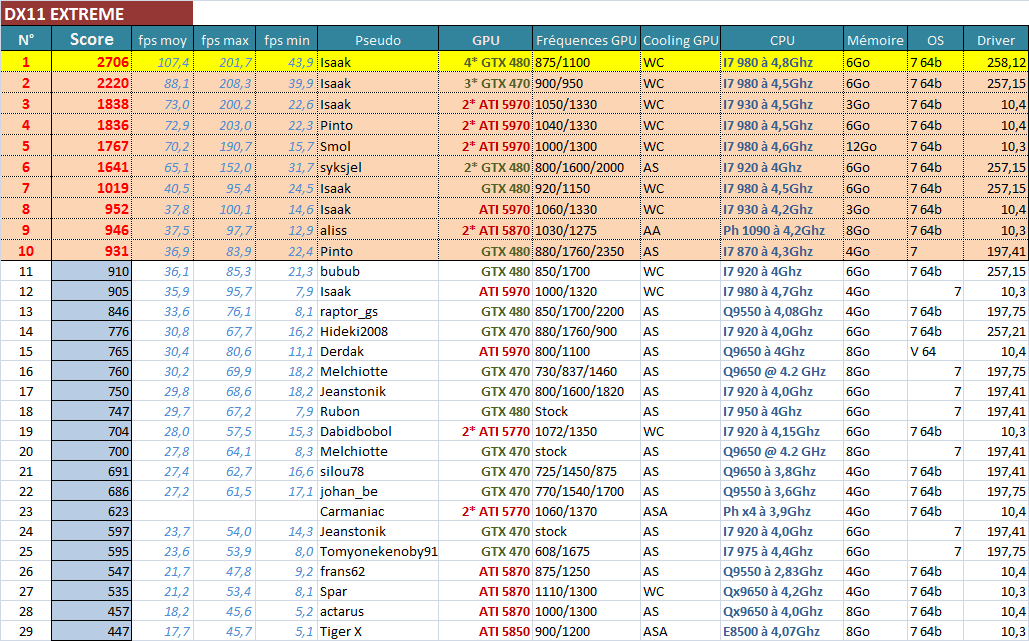Image resolution: width=1029 pixels, height=641 pixels.
Task: Click the Q9550 à 4,08Ghz cell
Action: [782, 311]
